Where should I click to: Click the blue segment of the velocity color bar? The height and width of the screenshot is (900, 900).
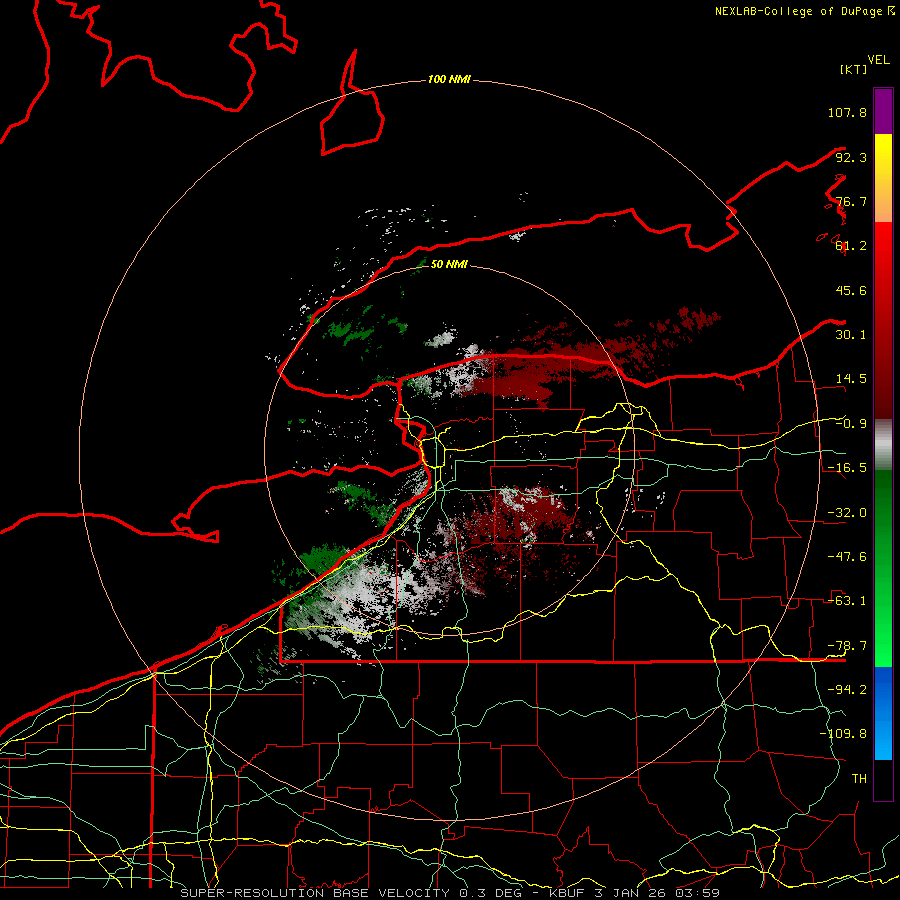click(883, 713)
